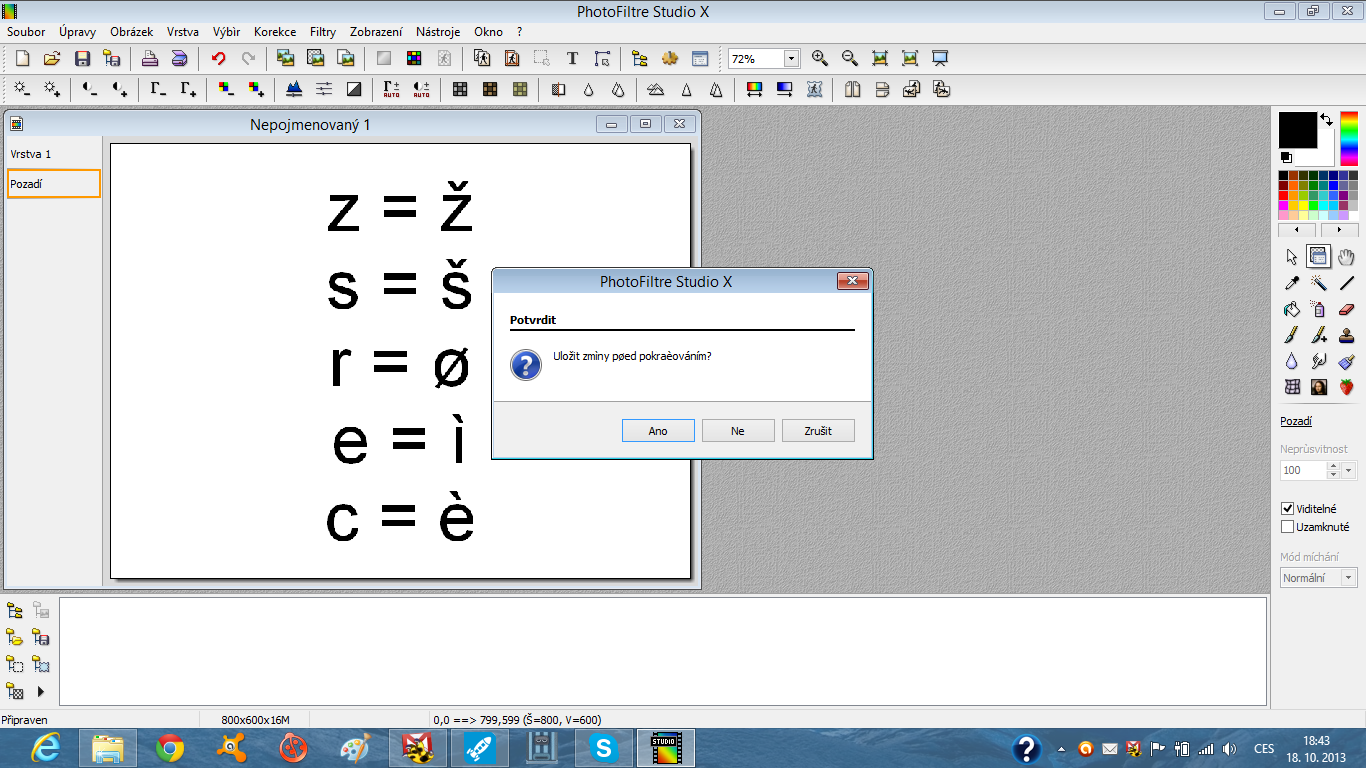The image size is (1366, 768).
Task: Swap foreground and background colors
Action: [1326, 119]
